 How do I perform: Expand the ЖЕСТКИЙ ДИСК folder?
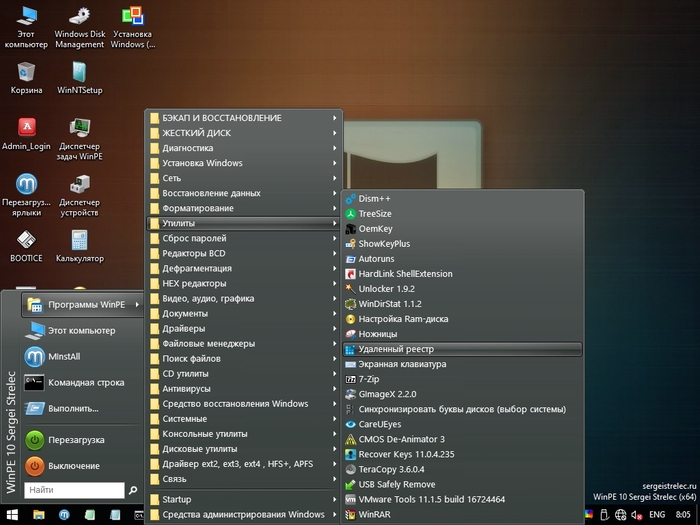(x=244, y=133)
